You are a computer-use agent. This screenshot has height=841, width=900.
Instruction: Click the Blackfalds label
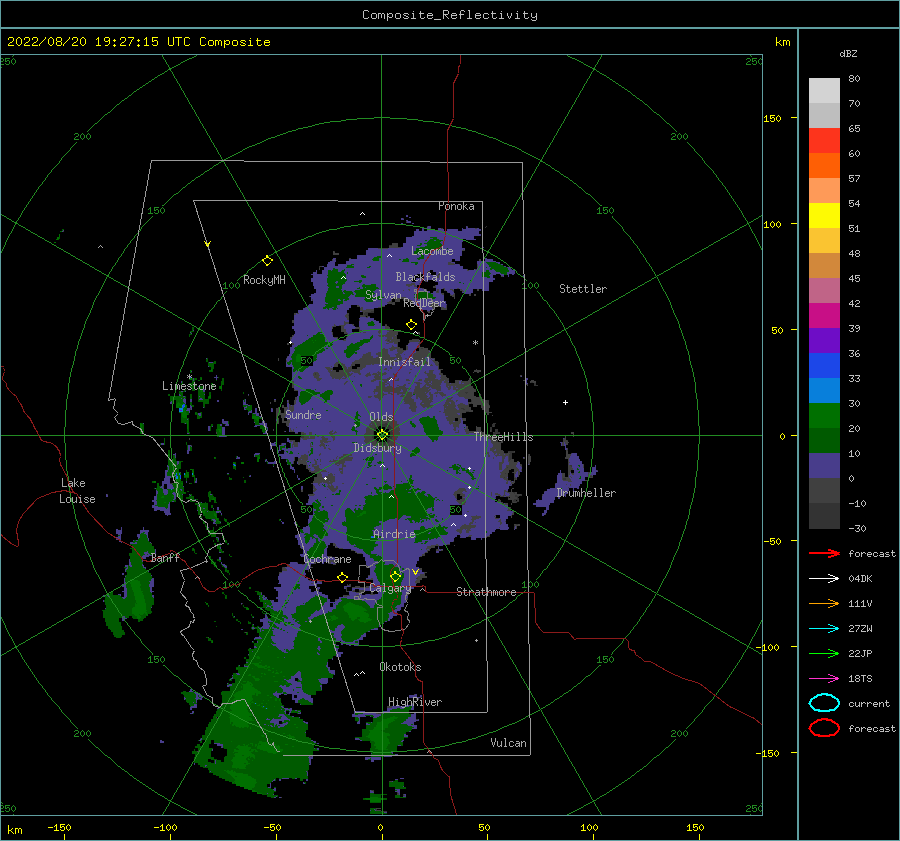(425, 277)
